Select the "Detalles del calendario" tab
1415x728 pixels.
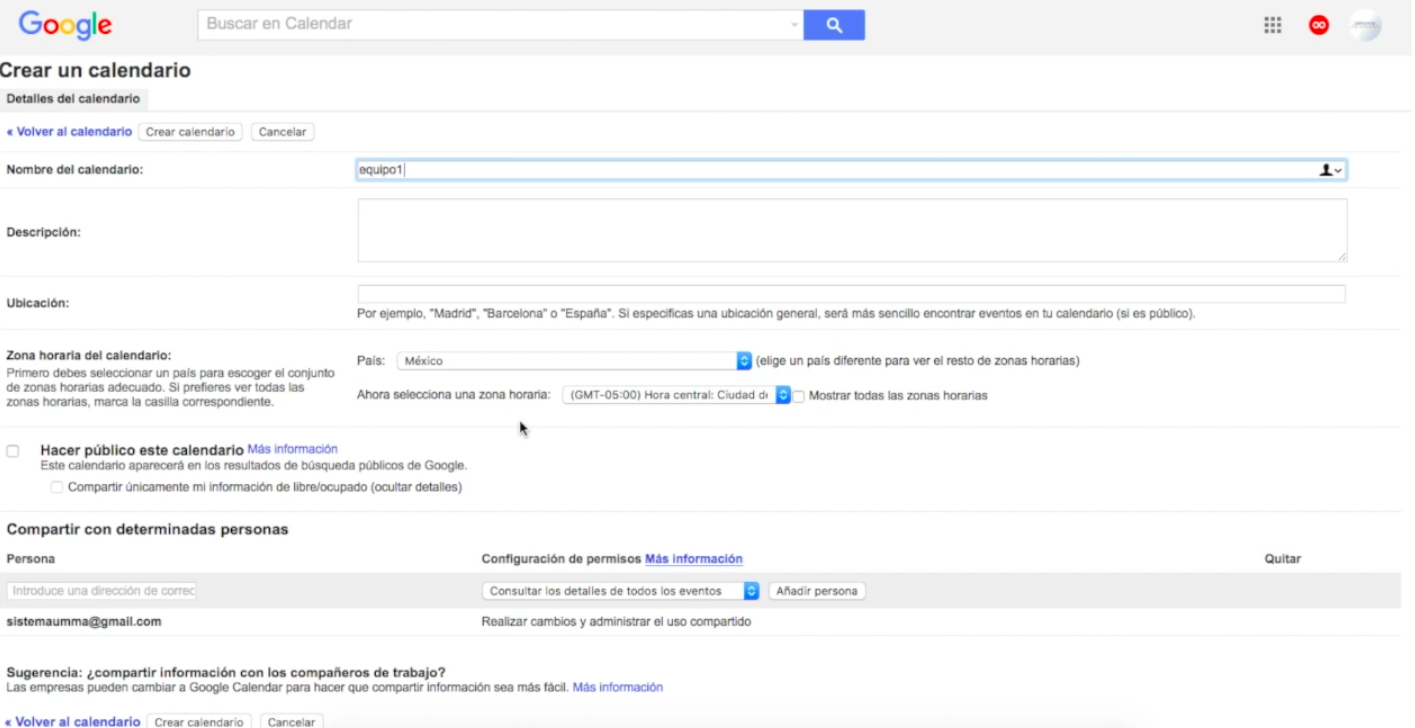pyautogui.click(x=73, y=99)
